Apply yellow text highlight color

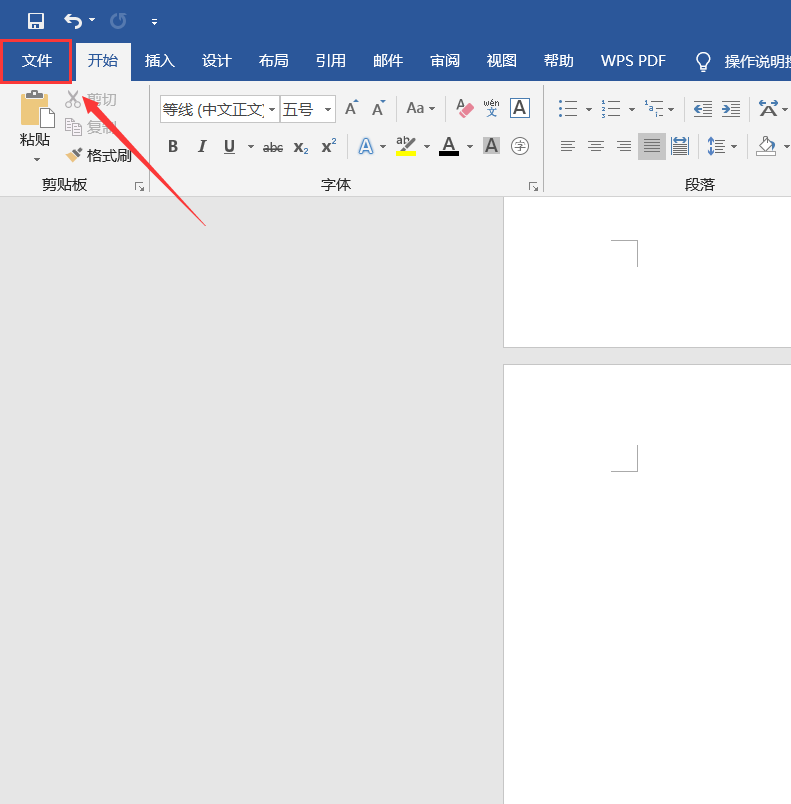click(x=406, y=146)
